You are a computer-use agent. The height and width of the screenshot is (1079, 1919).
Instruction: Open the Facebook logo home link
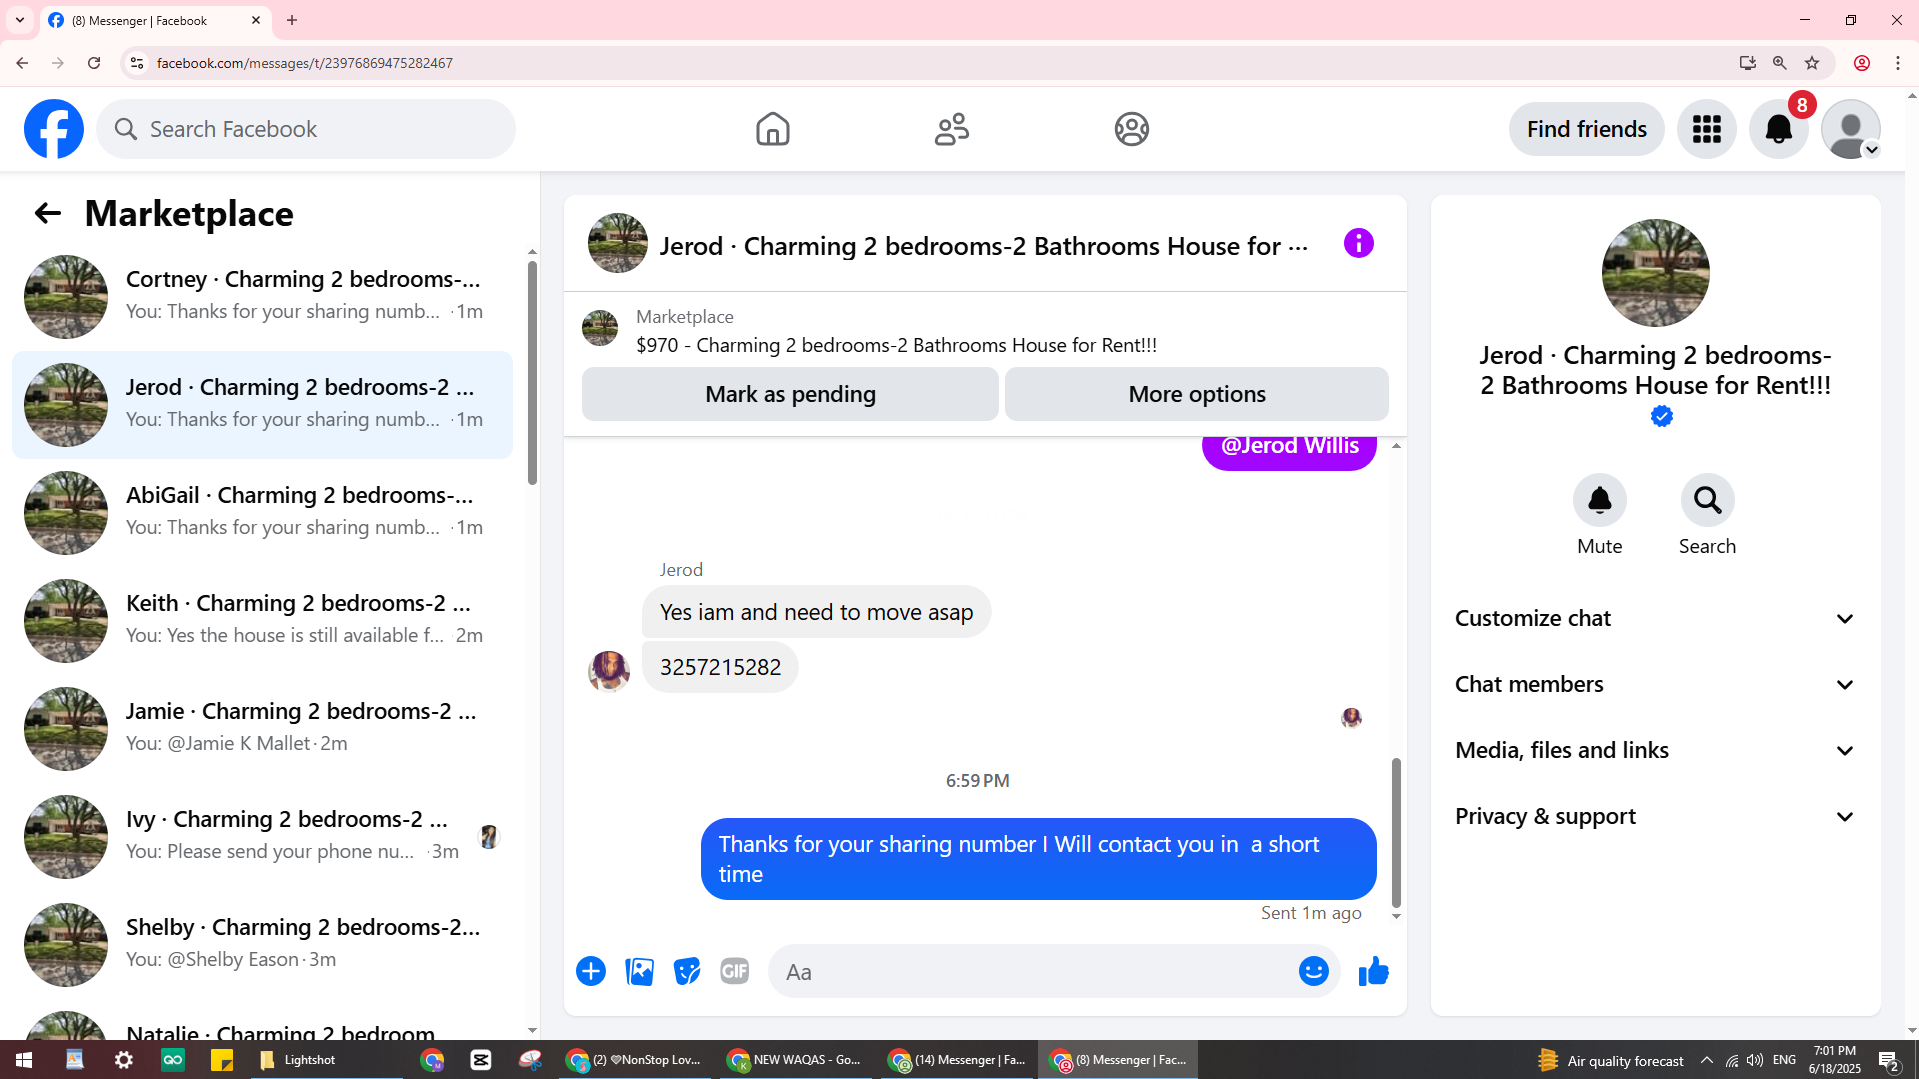pos(54,129)
